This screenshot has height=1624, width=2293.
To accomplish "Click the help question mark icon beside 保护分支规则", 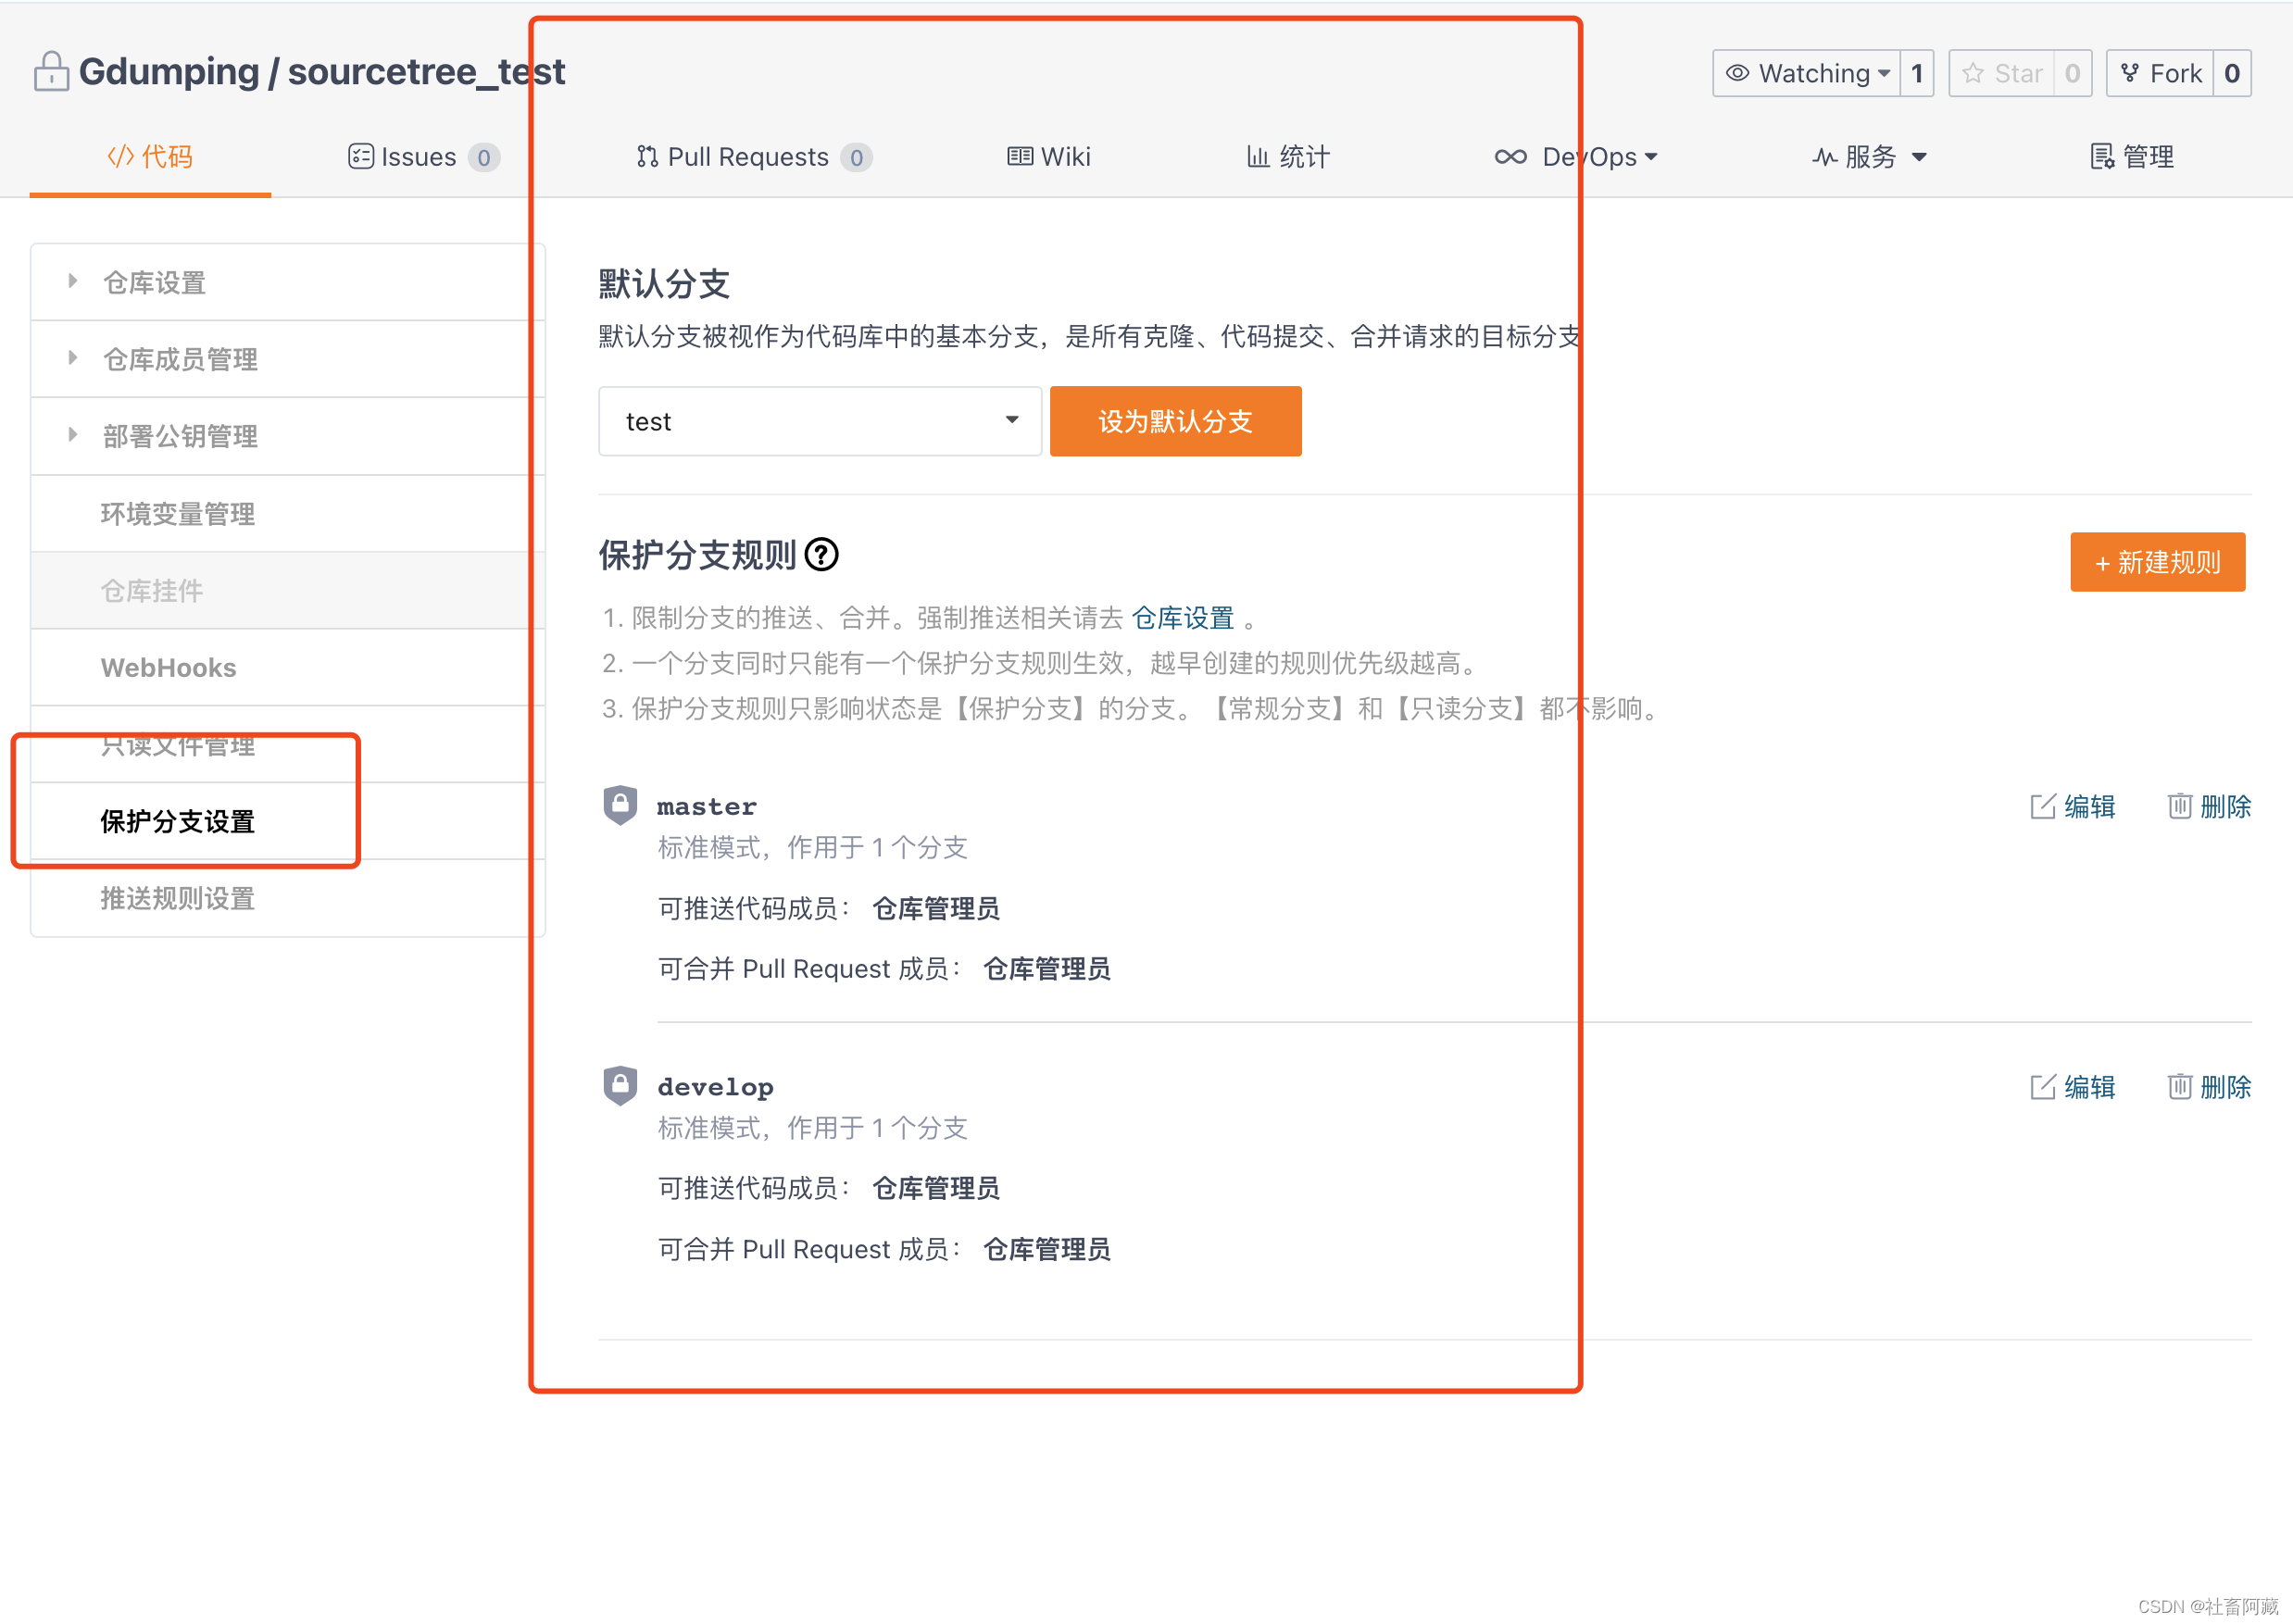I will click(x=821, y=554).
